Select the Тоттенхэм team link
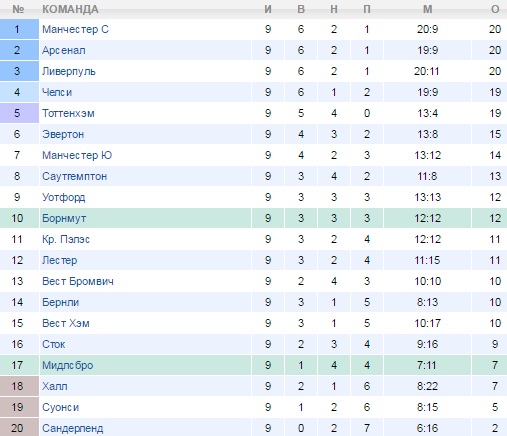 coord(68,113)
